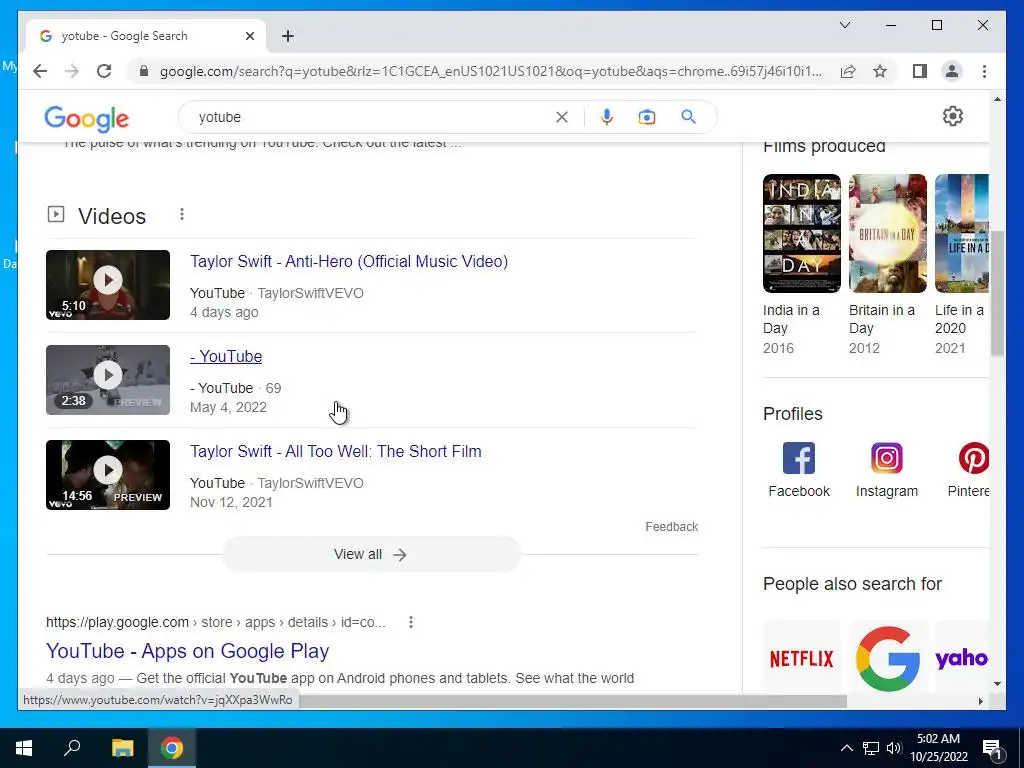Click into the address bar URL
The width and height of the screenshot is (1024, 768).
point(490,71)
